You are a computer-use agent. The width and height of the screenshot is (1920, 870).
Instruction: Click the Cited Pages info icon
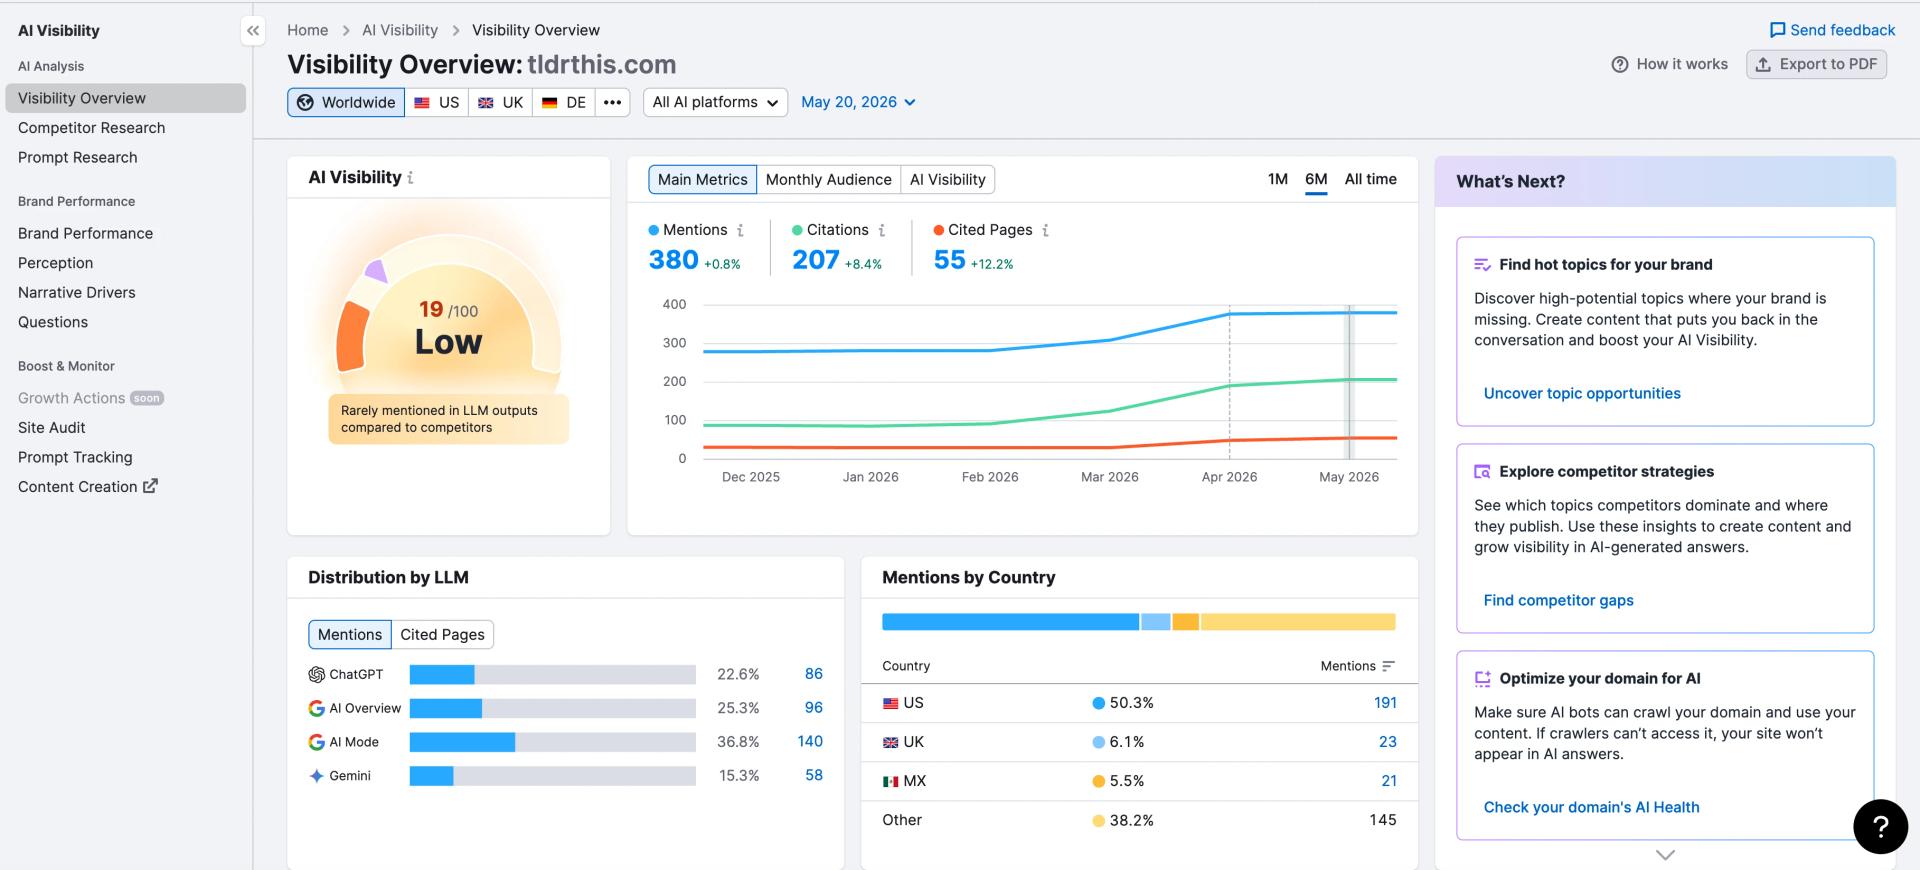1046,230
